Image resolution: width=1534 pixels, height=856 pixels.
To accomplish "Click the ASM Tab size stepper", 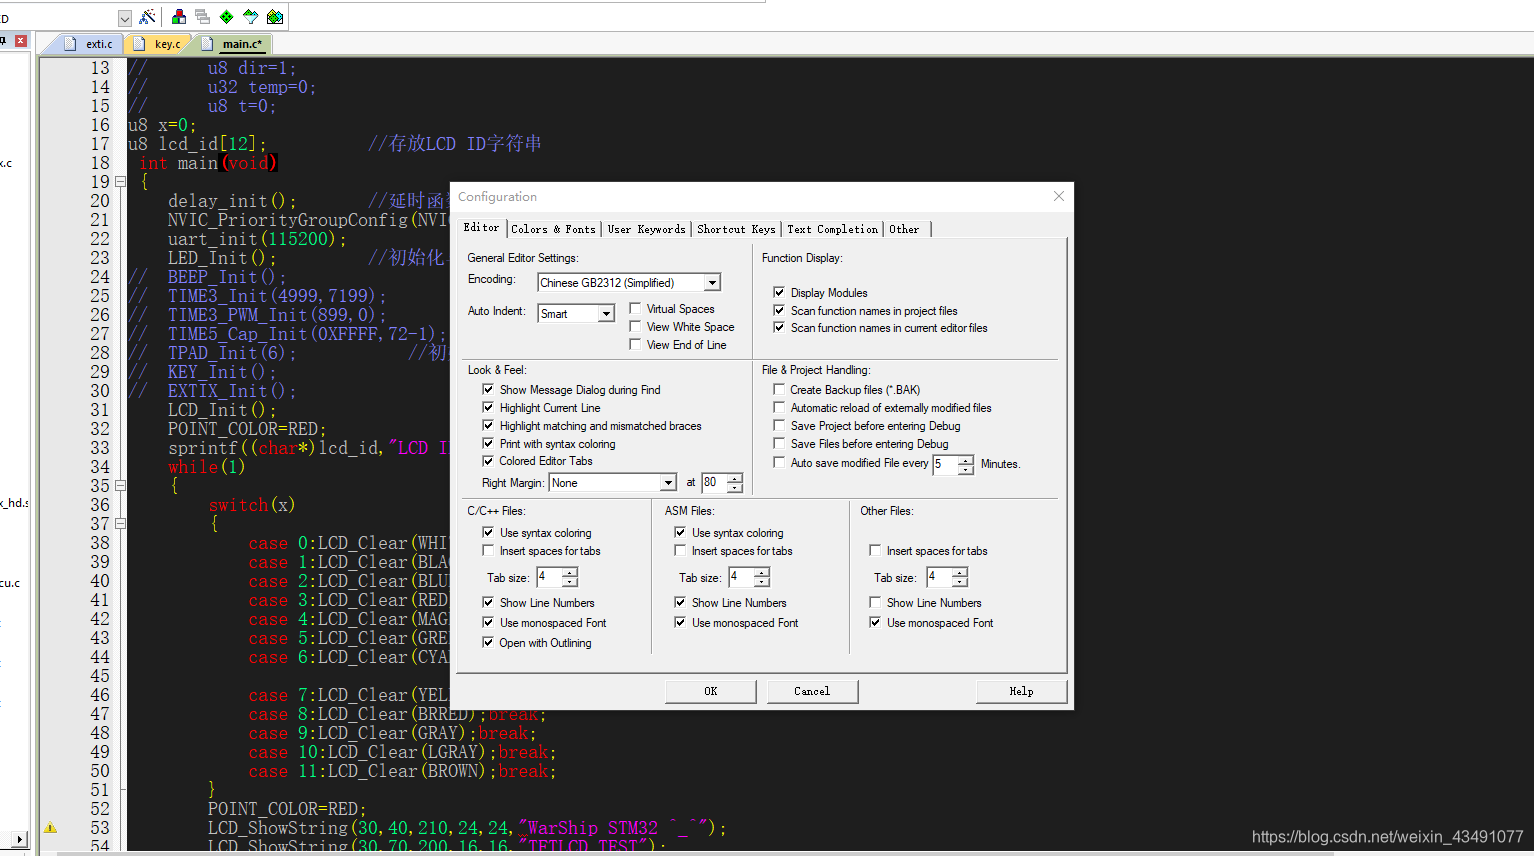I will (x=762, y=577).
